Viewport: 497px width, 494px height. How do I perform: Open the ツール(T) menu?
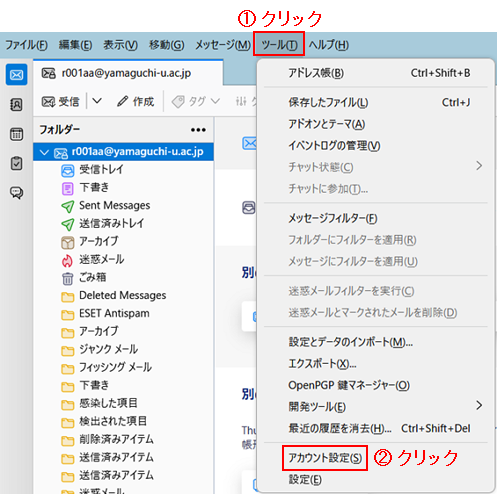(279, 45)
